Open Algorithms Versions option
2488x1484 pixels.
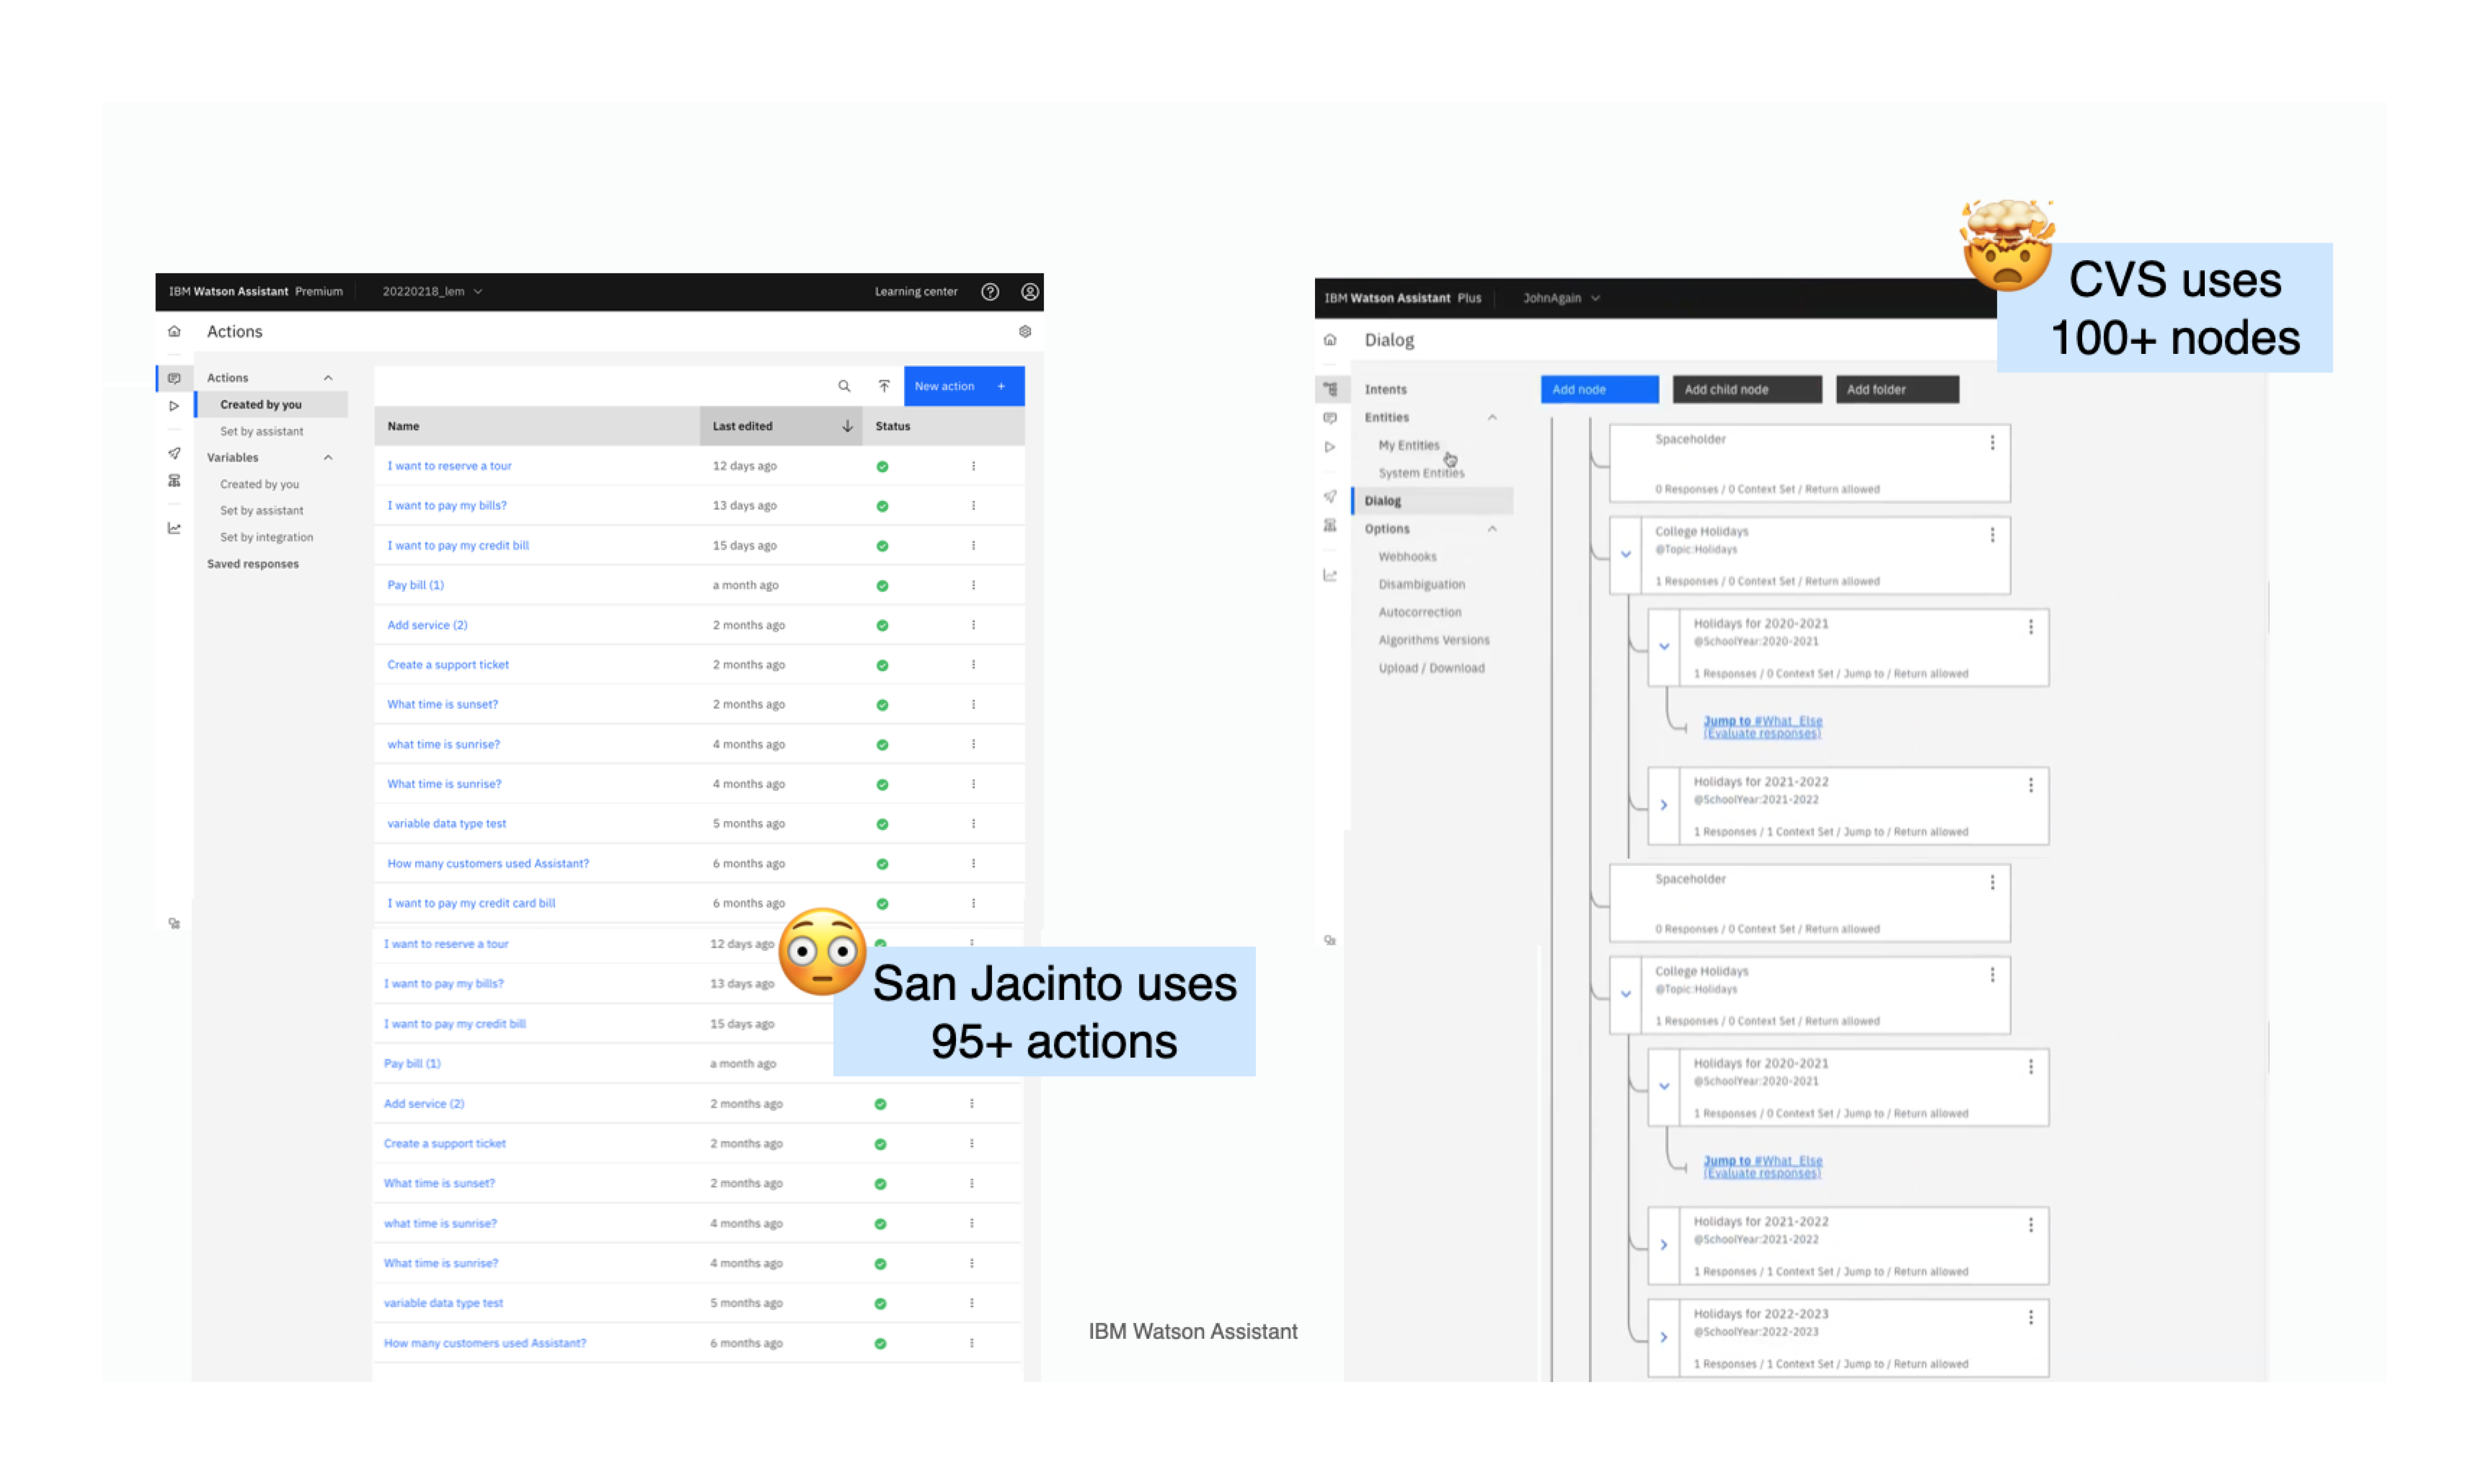point(1434,640)
